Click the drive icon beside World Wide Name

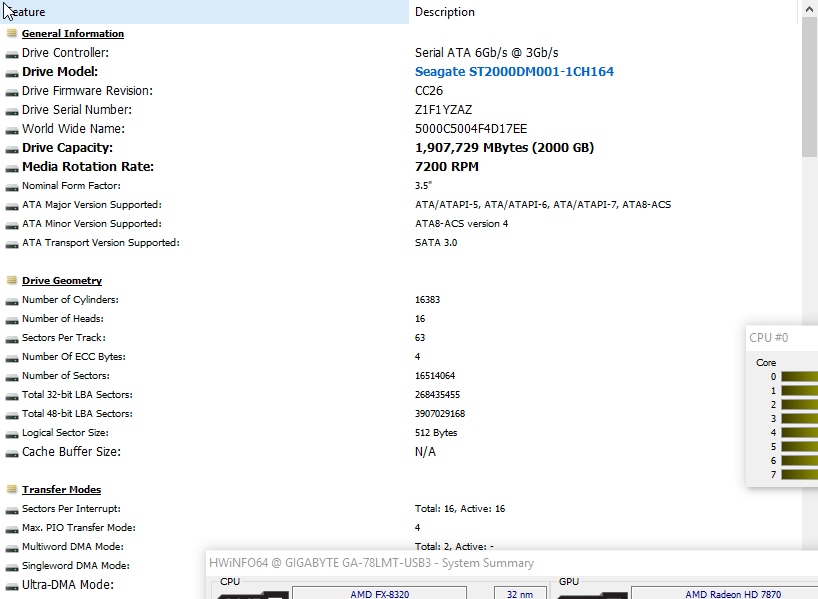(11, 130)
